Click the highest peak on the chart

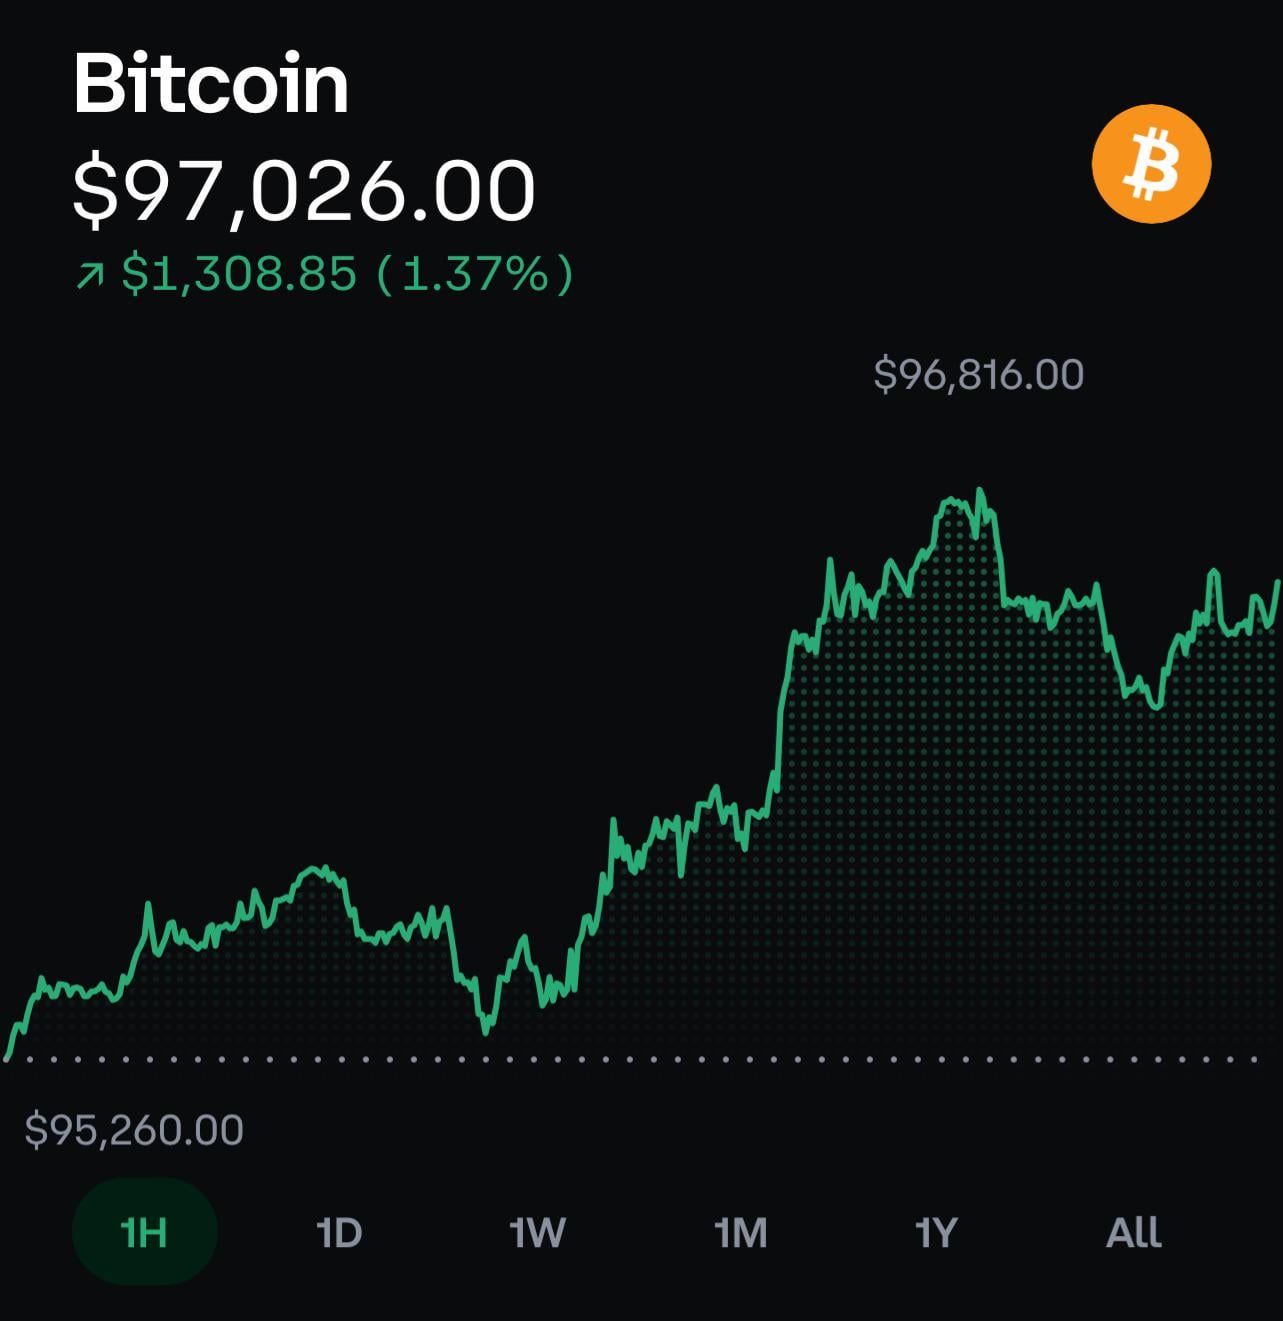pyautogui.click(x=980, y=491)
